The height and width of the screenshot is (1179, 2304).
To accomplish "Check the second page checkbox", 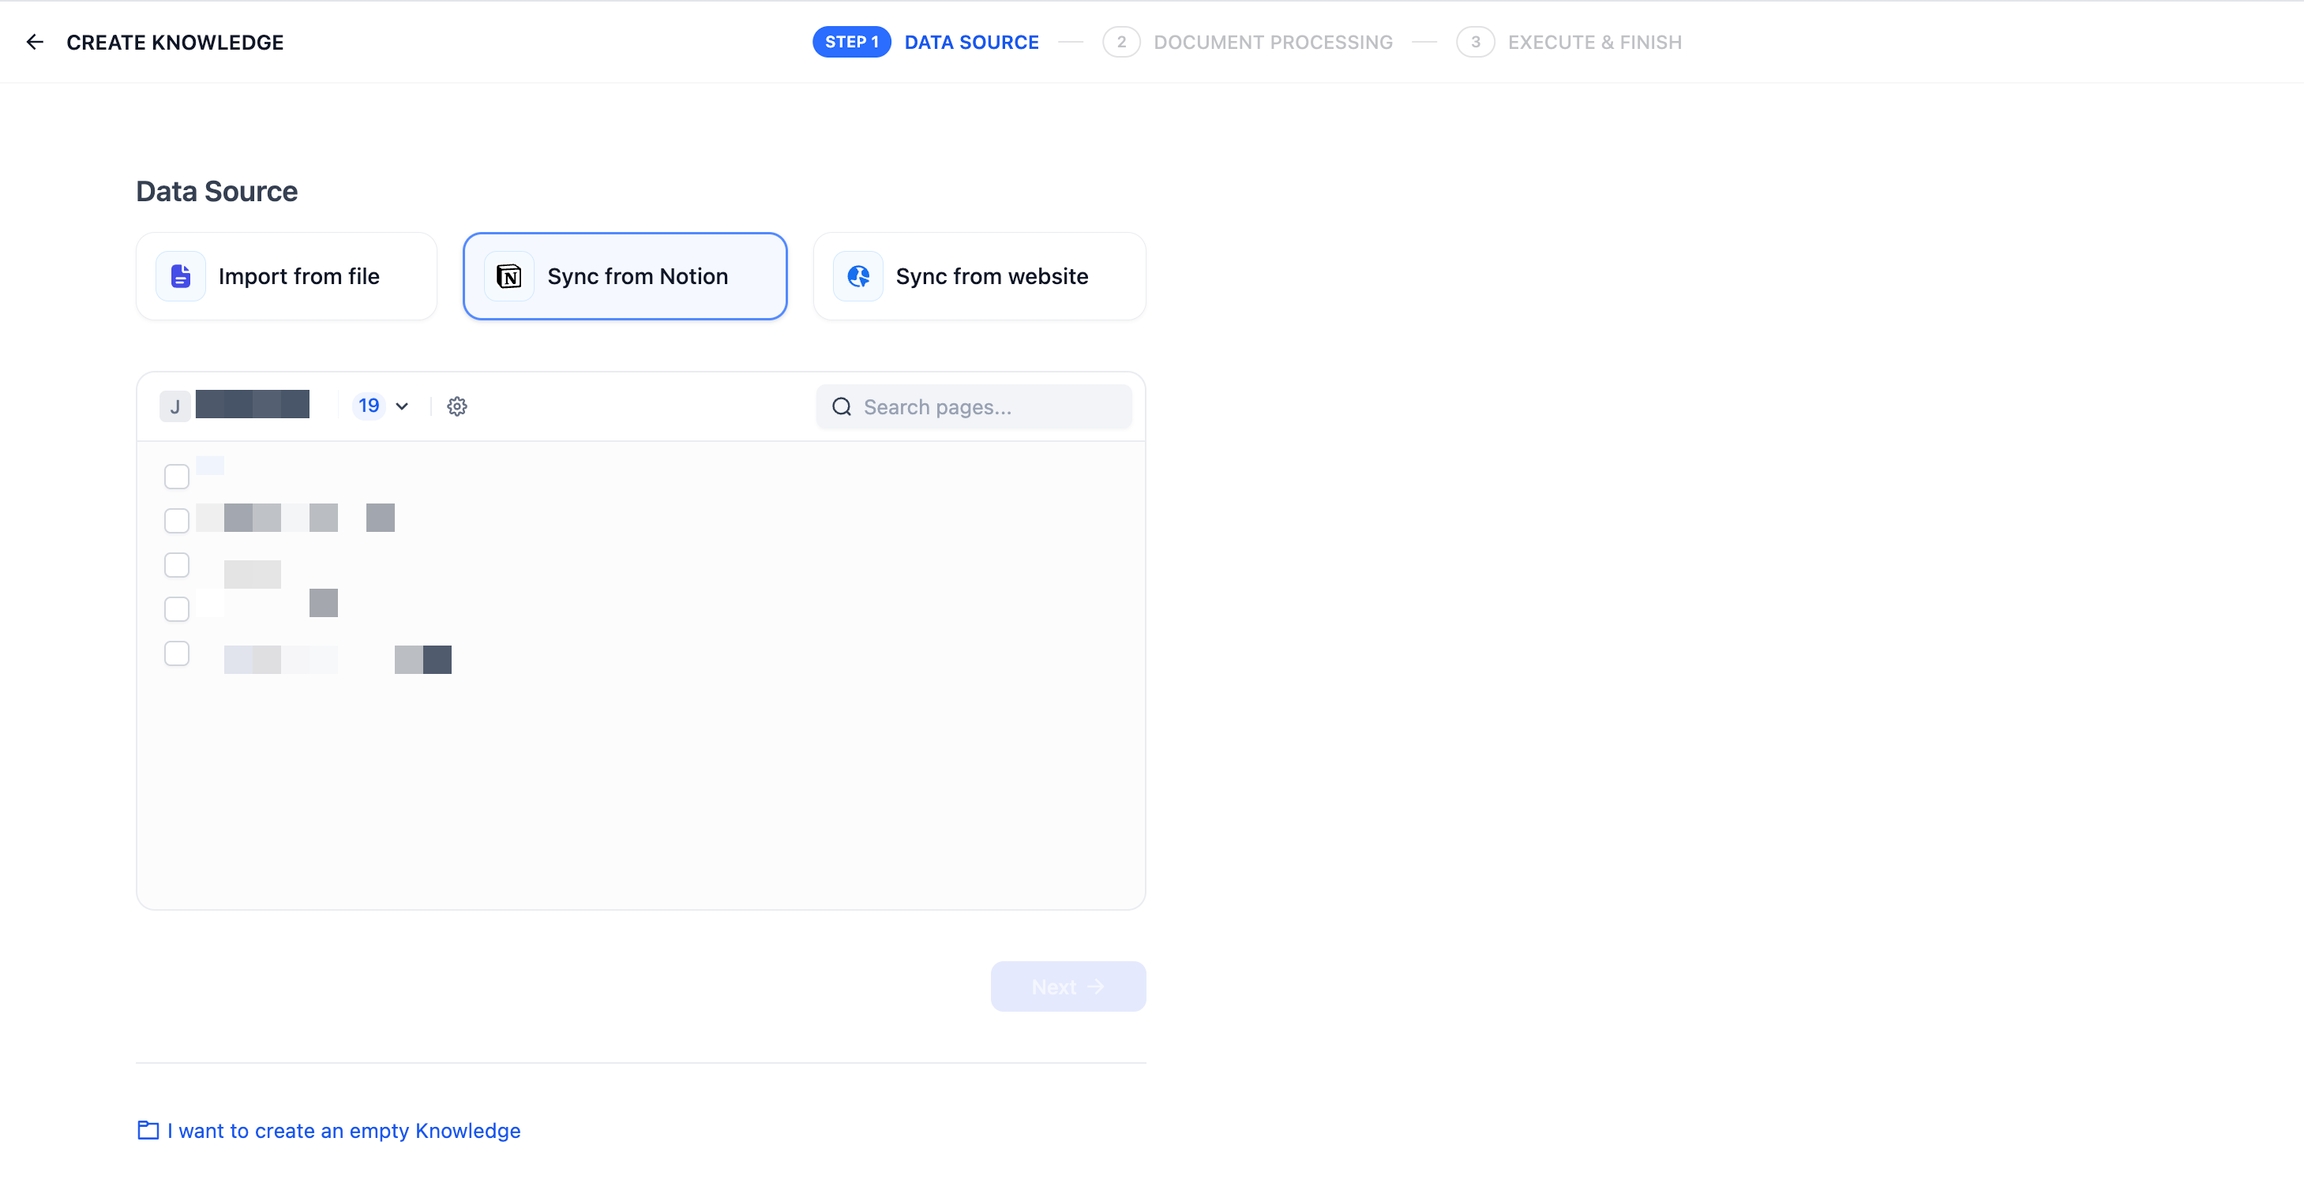I will tap(177, 520).
